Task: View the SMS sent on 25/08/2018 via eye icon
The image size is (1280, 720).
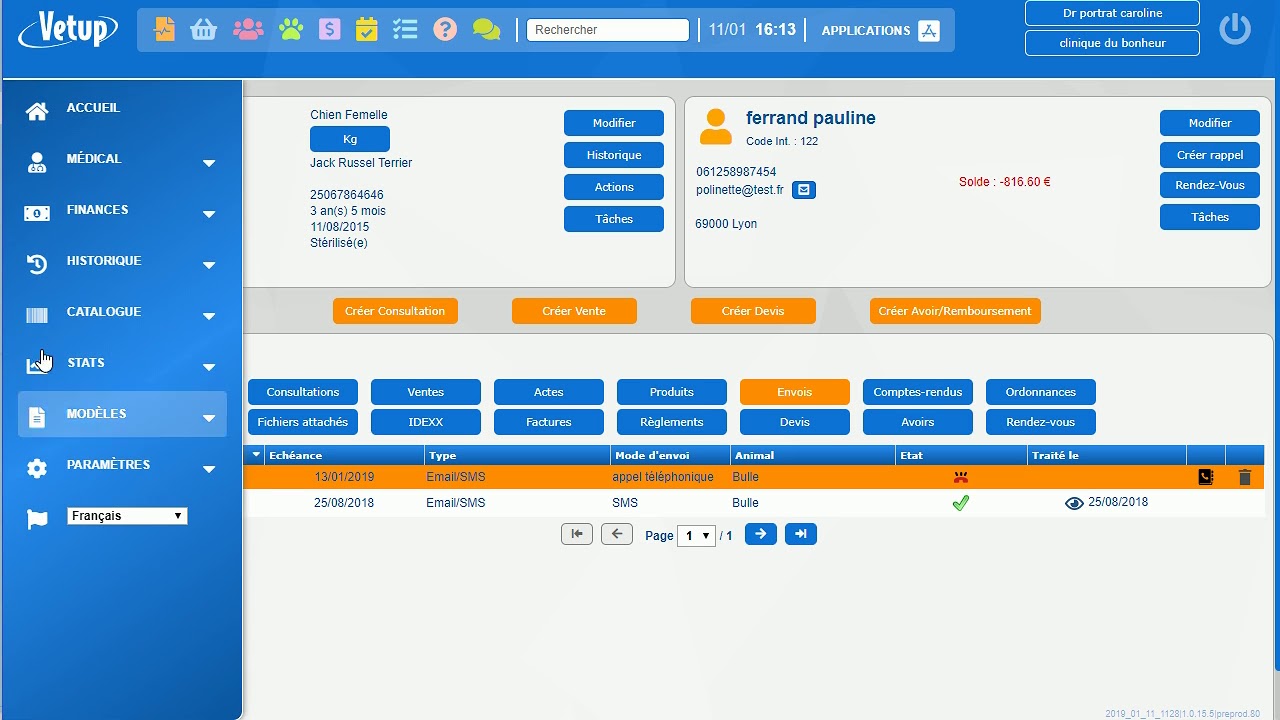Action: (1074, 504)
